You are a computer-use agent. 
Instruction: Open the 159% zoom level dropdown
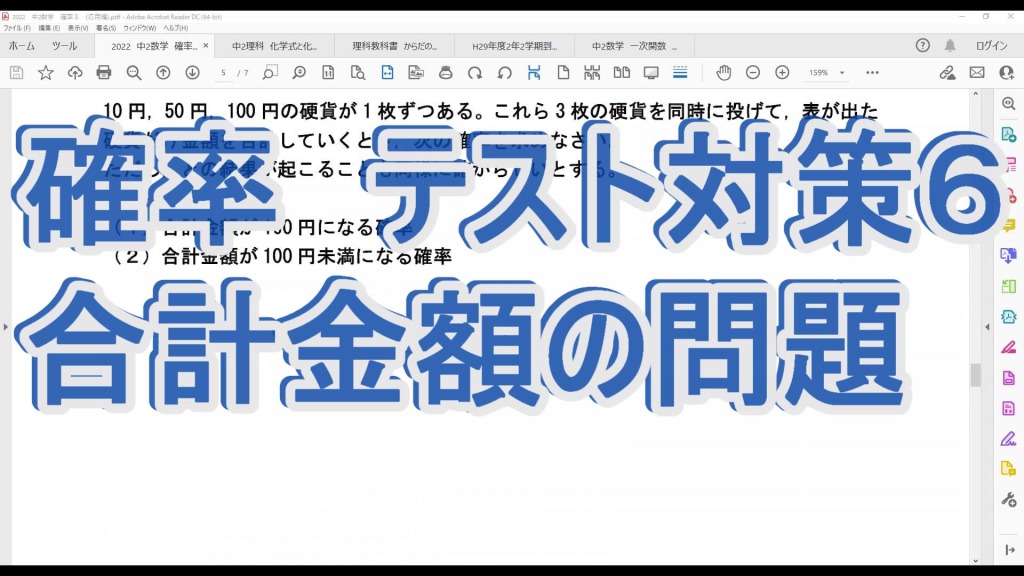(x=842, y=73)
